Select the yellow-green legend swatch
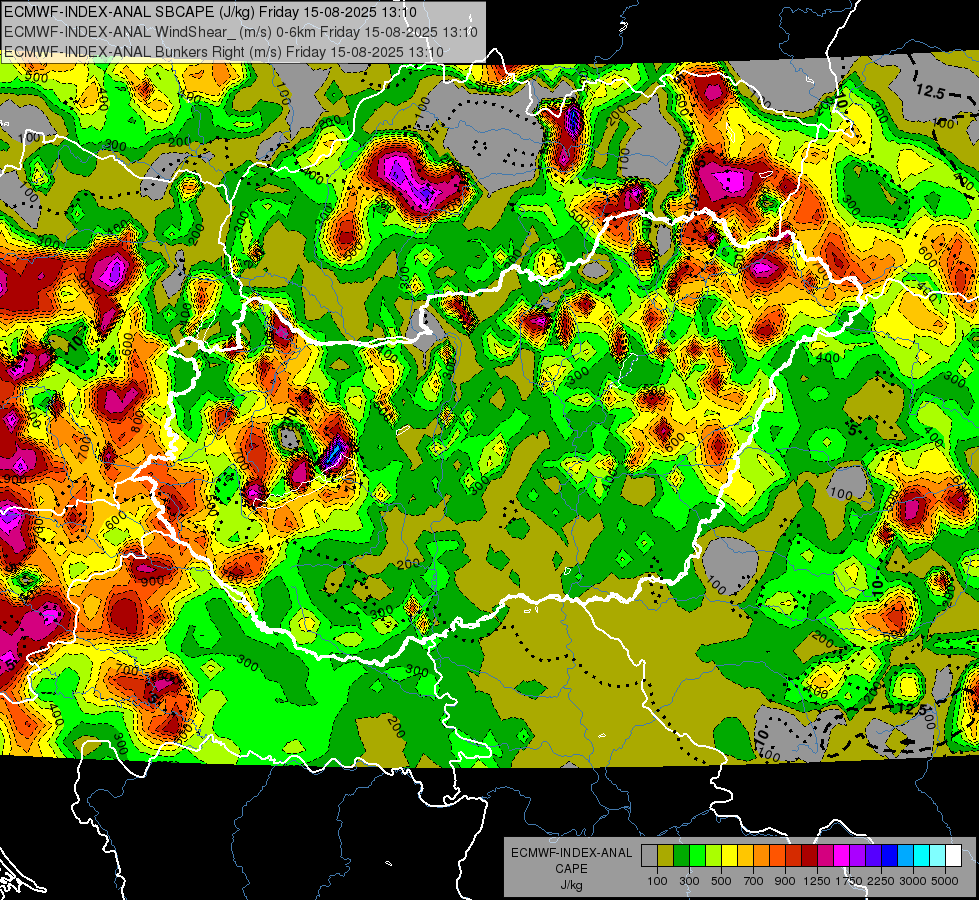Screen dimensions: 979x900 click(713, 856)
